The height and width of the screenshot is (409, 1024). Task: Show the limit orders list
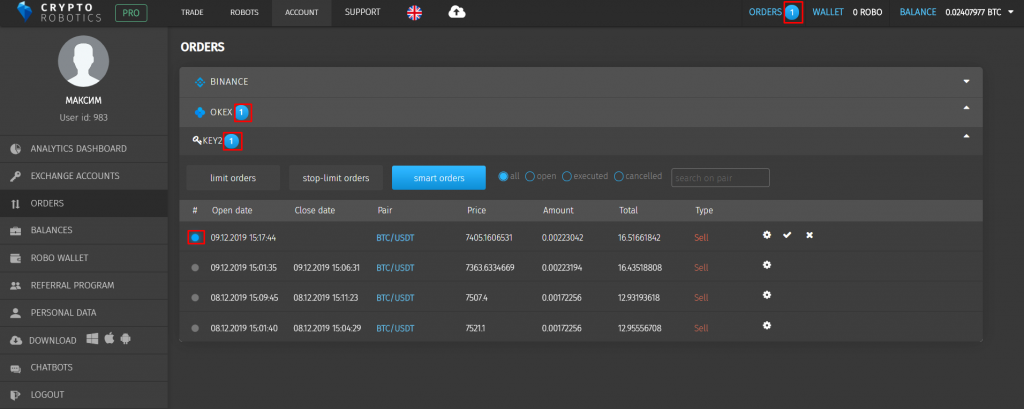[x=233, y=178]
